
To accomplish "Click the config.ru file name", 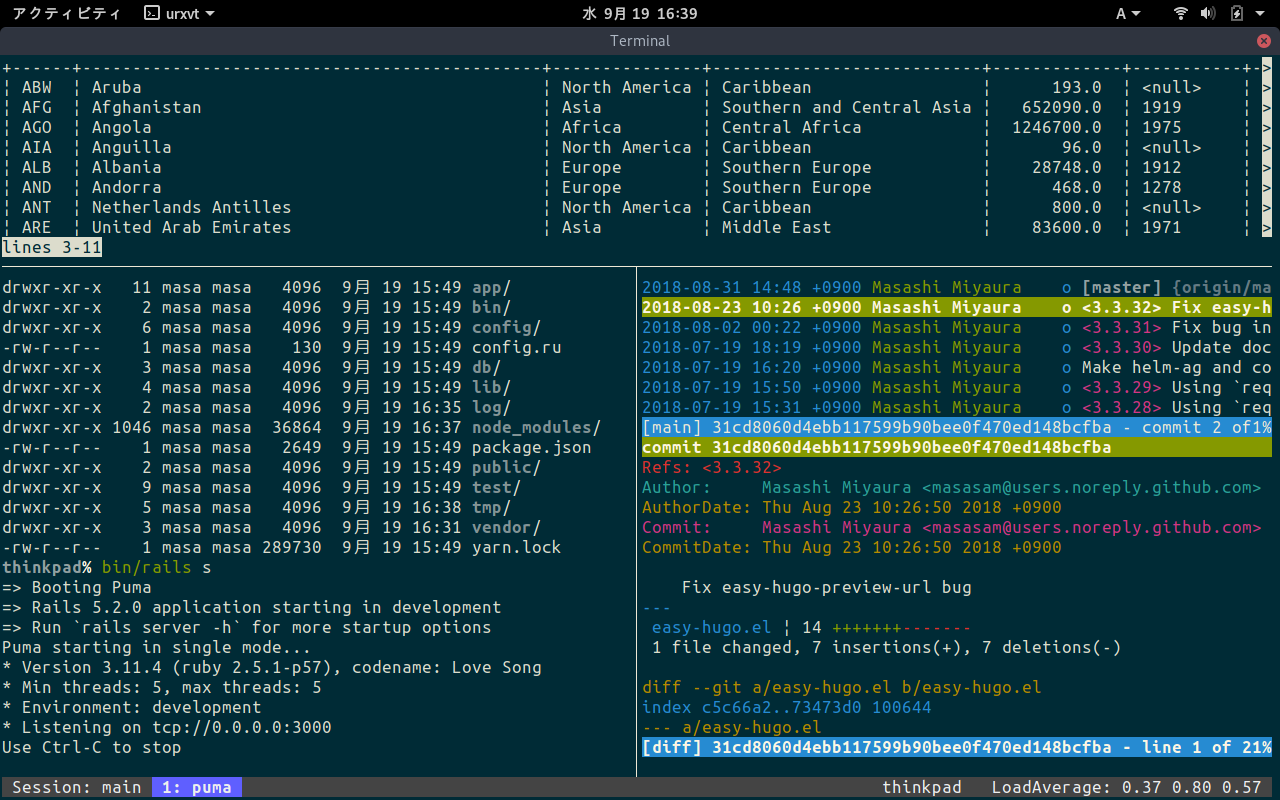I will (x=517, y=347).
